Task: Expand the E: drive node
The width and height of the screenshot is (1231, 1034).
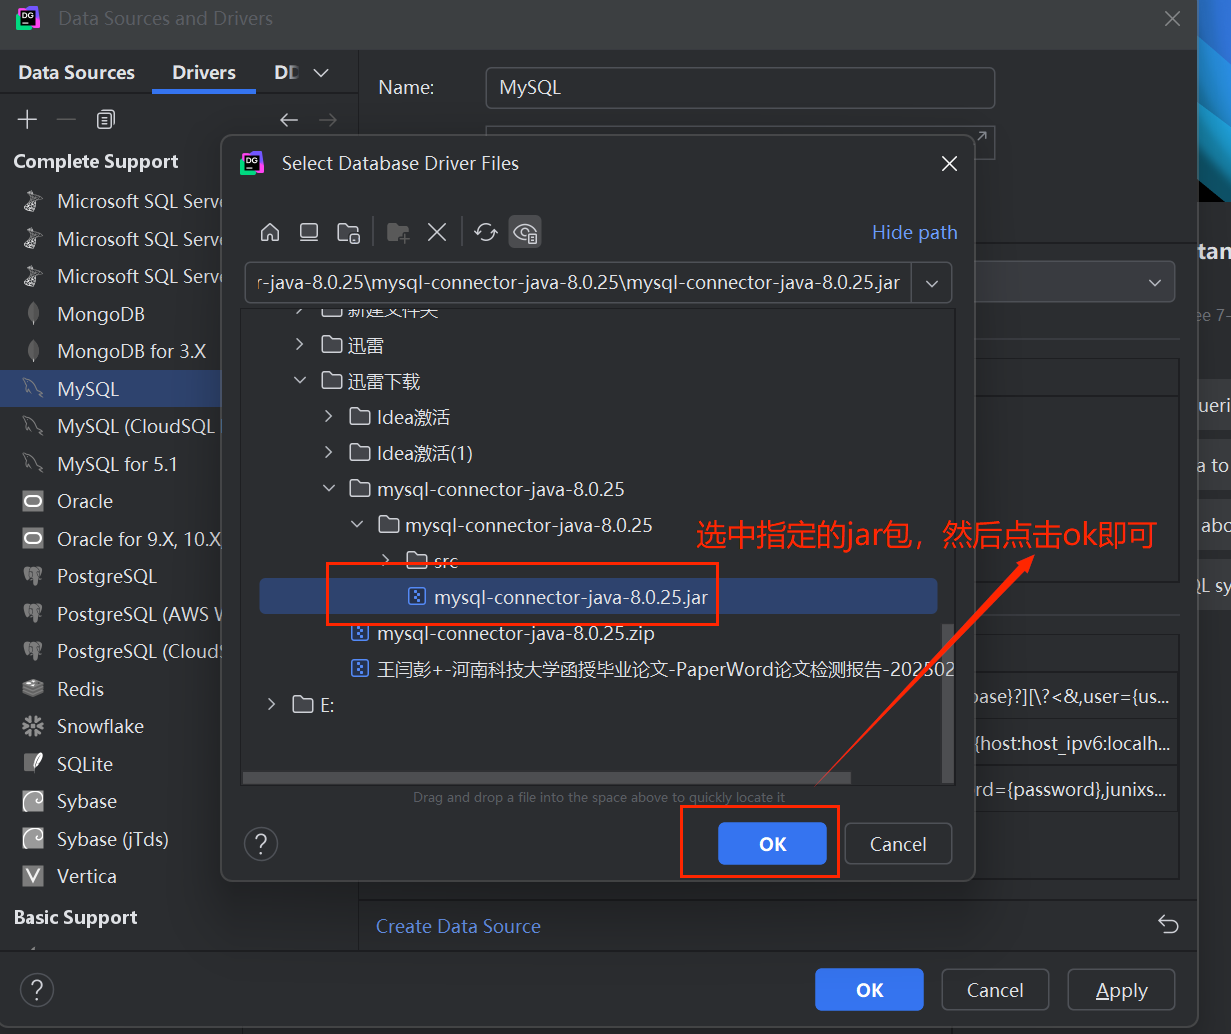Action: [x=272, y=705]
